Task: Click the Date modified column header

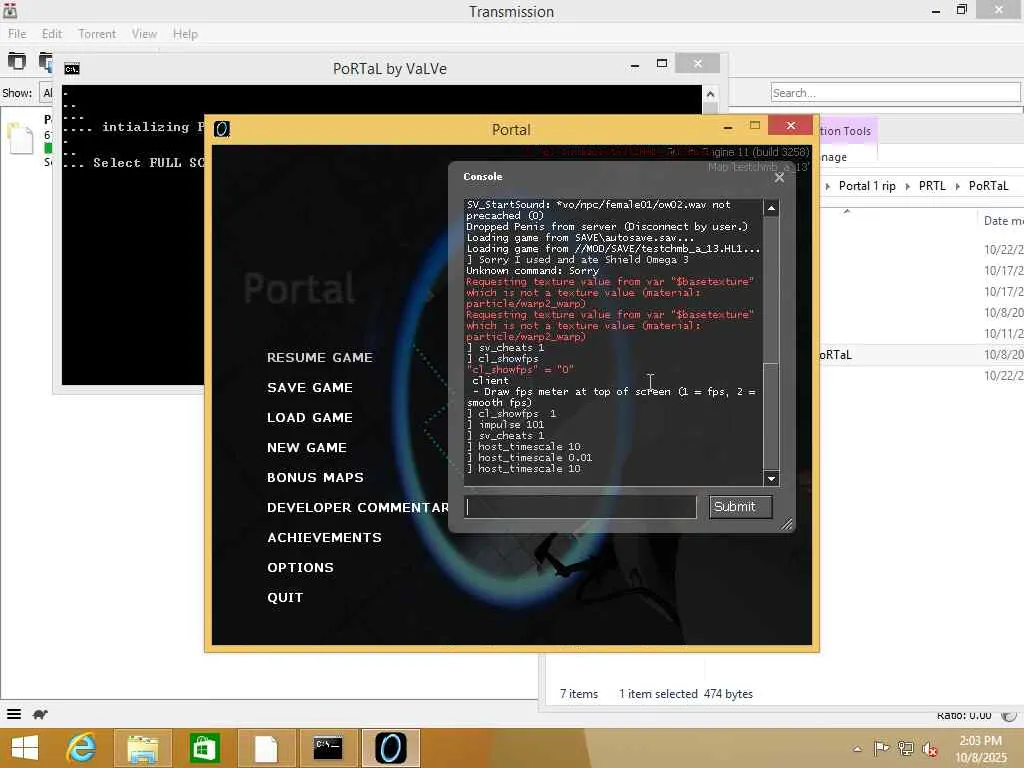Action: (1002, 221)
